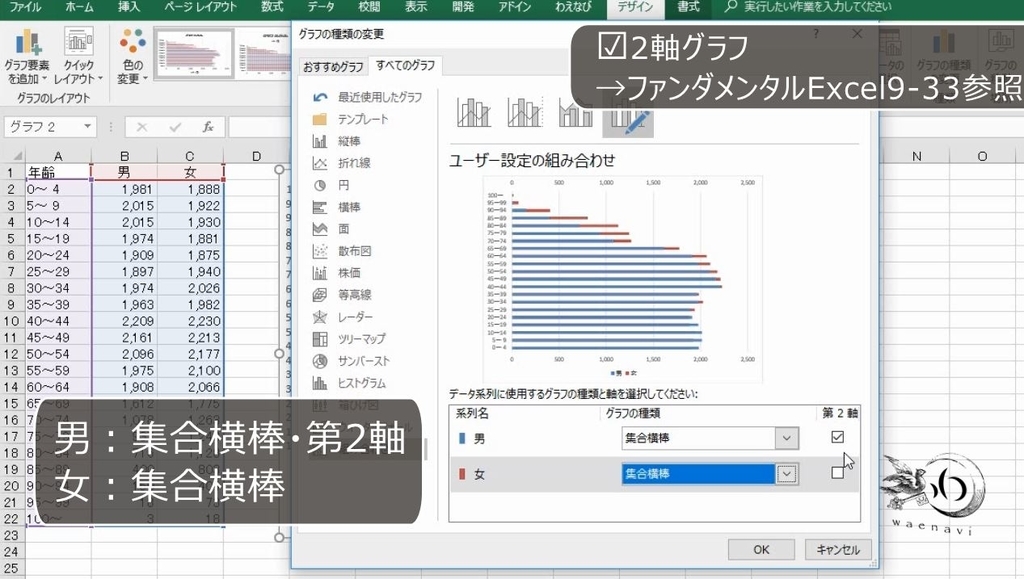Open the ファイル (File) ribbon tab
This screenshot has width=1024, height=579.
25,7
